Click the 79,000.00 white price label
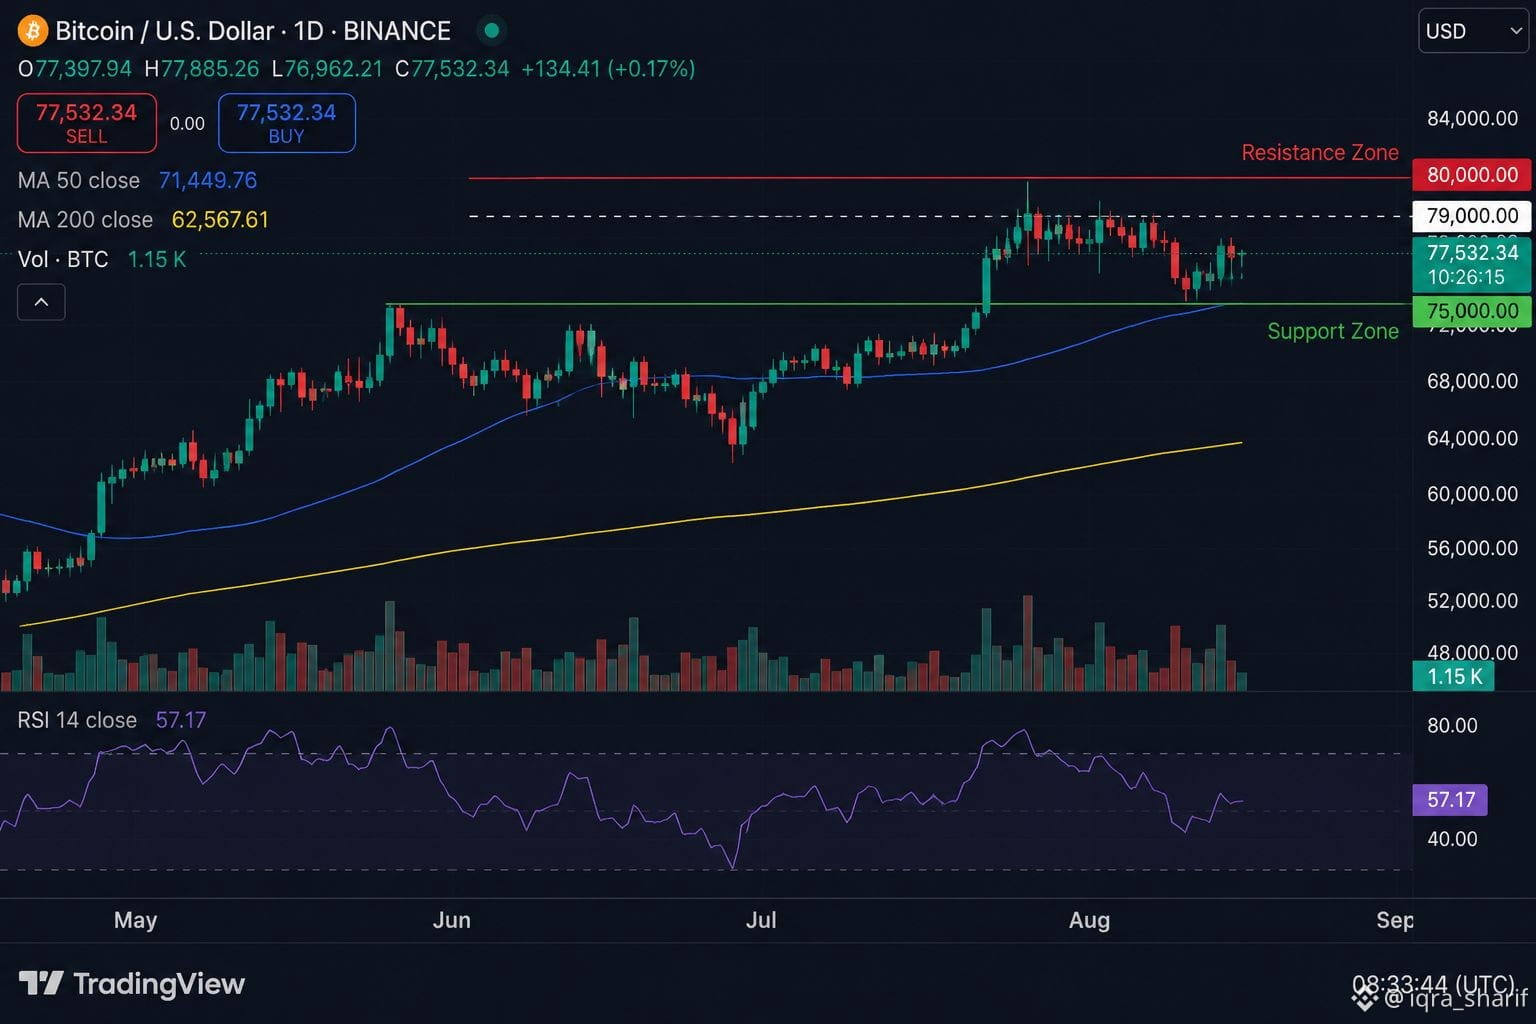1536x1024 pixels. coord(1472,216)
